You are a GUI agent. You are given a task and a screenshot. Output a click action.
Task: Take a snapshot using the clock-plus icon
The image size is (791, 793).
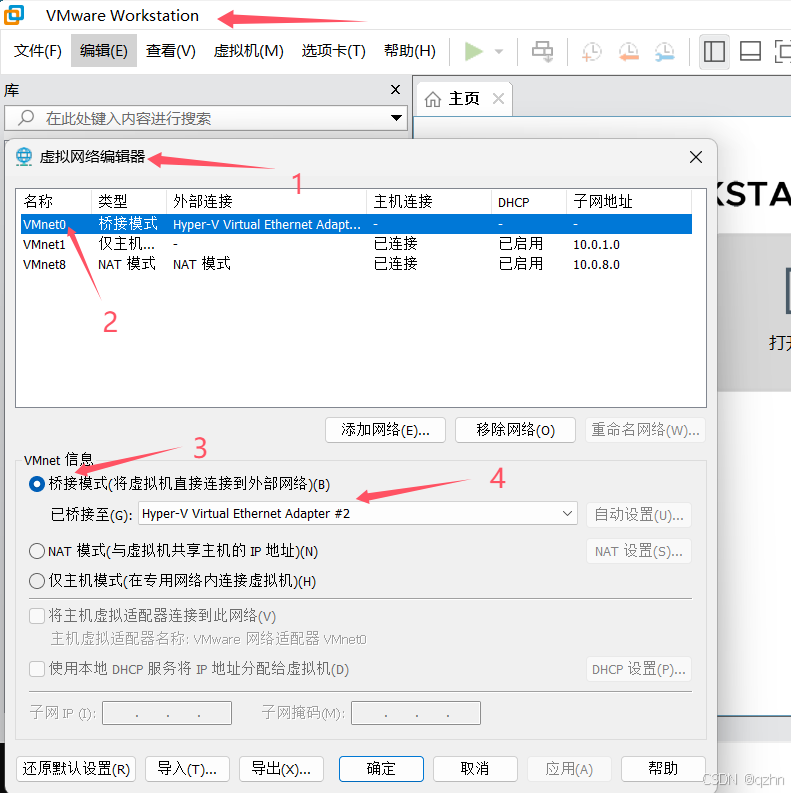591,52
